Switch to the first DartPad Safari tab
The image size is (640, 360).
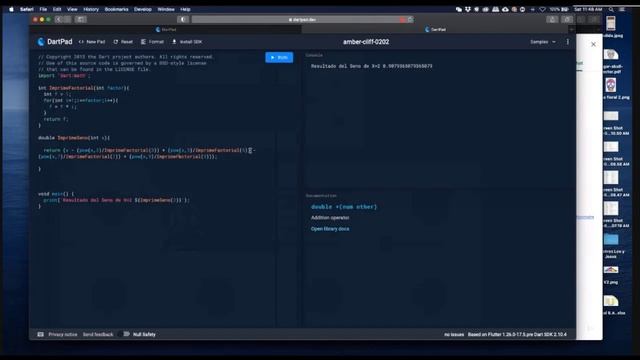[x=166, y=29]
